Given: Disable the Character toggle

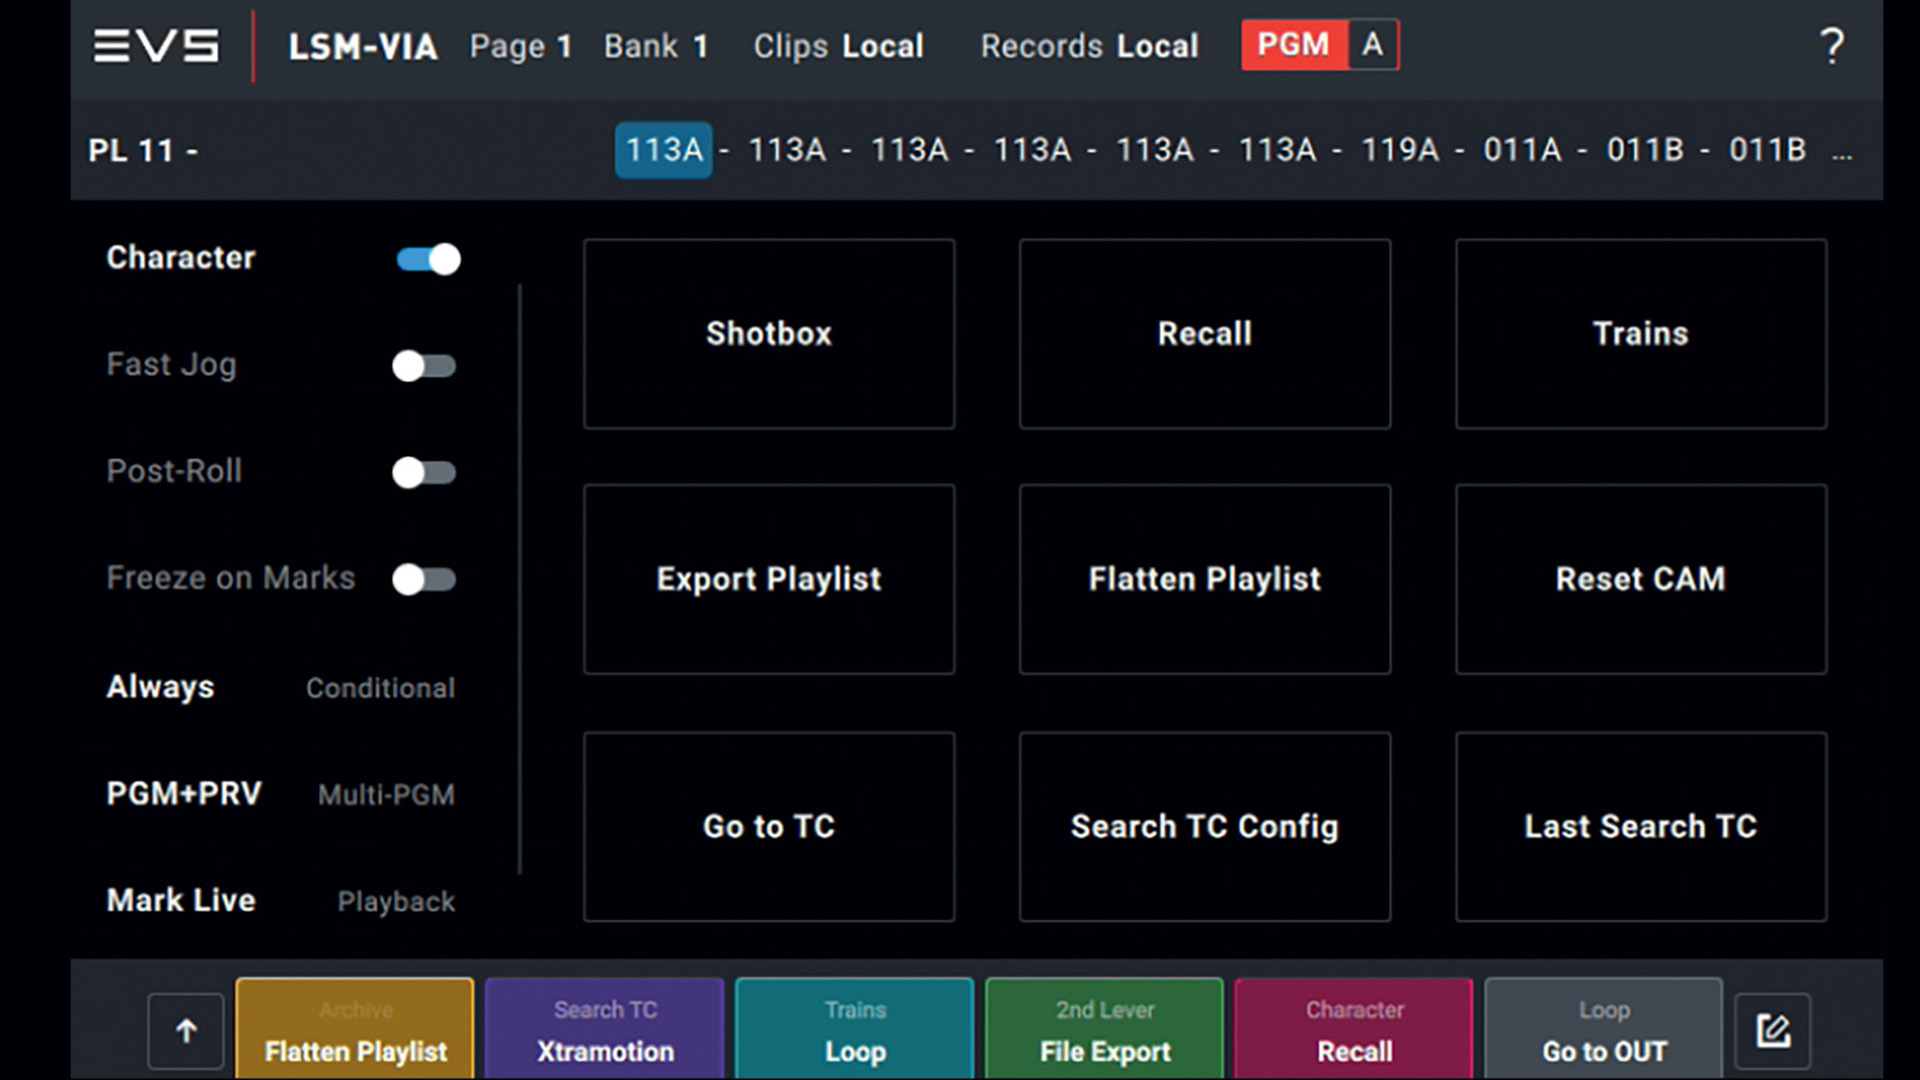Looking at the screenshot, I should pos(428,259).
